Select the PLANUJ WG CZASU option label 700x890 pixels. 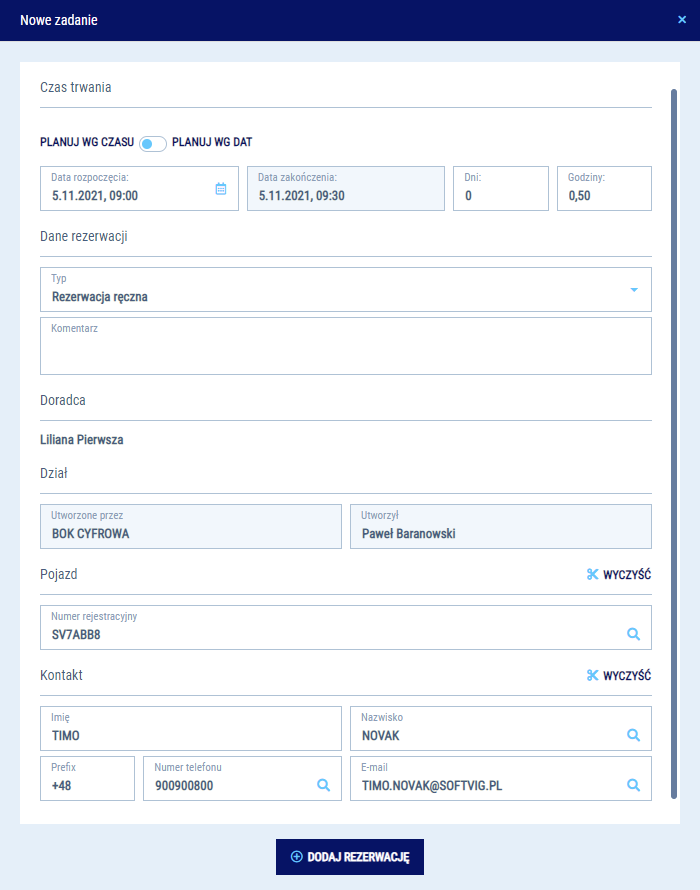(x=87, y=143)
